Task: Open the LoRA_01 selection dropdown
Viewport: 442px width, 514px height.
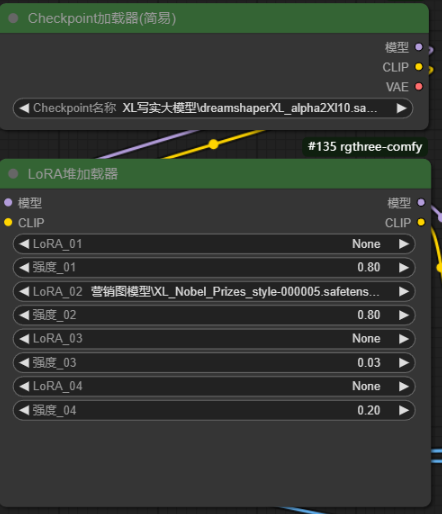Action: [x=214, y=244]
